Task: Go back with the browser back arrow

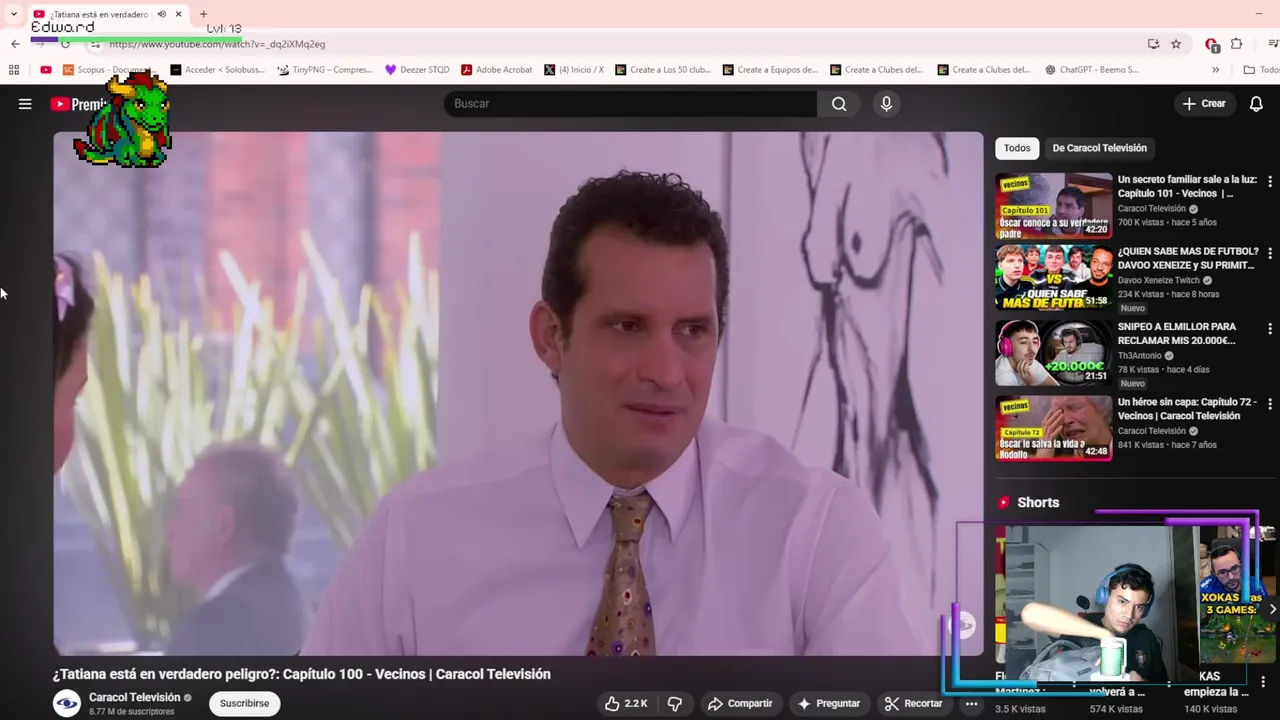Action: pyautogui.click(x=15, y=44)
